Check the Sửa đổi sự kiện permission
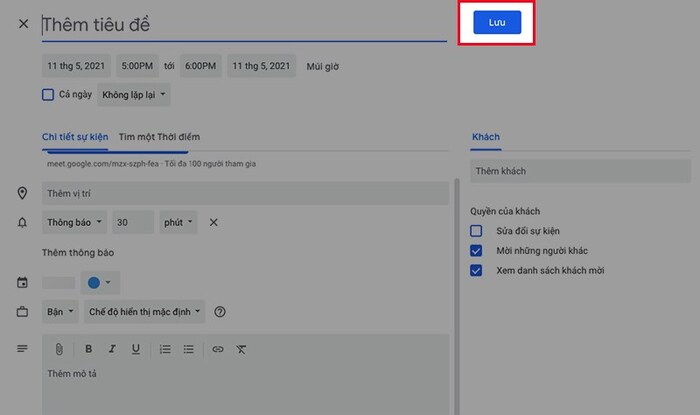This screenshot has width=700, height=415. (476, 231)
